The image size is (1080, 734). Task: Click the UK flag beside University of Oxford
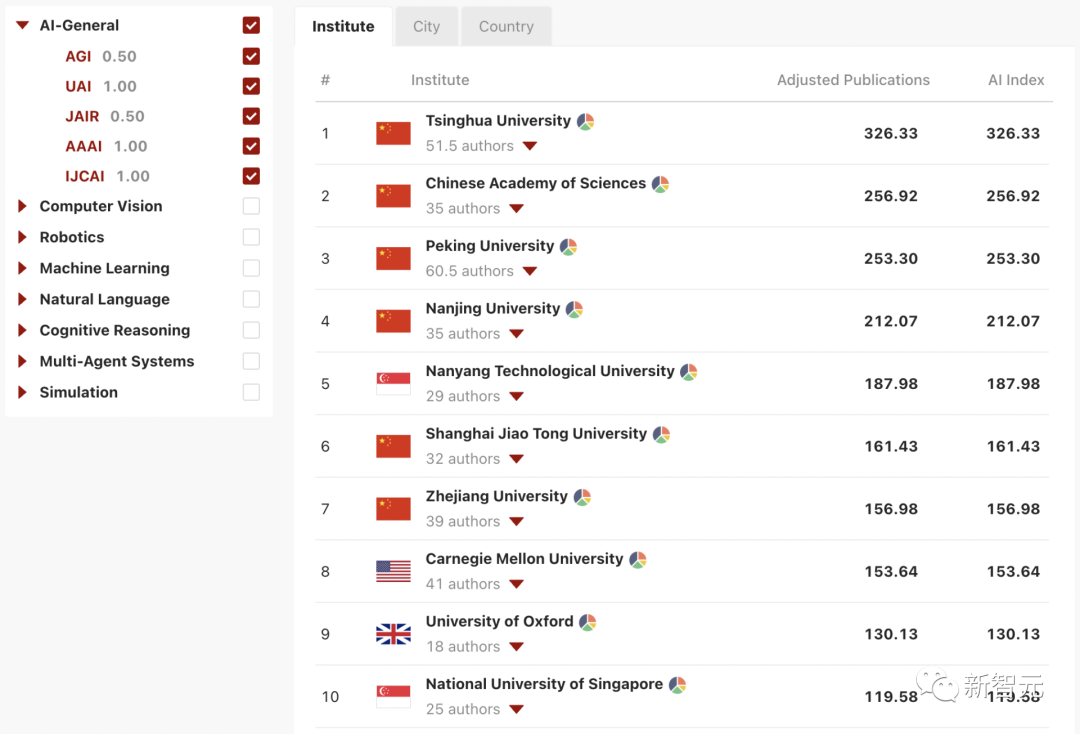[x=393, y=634]
